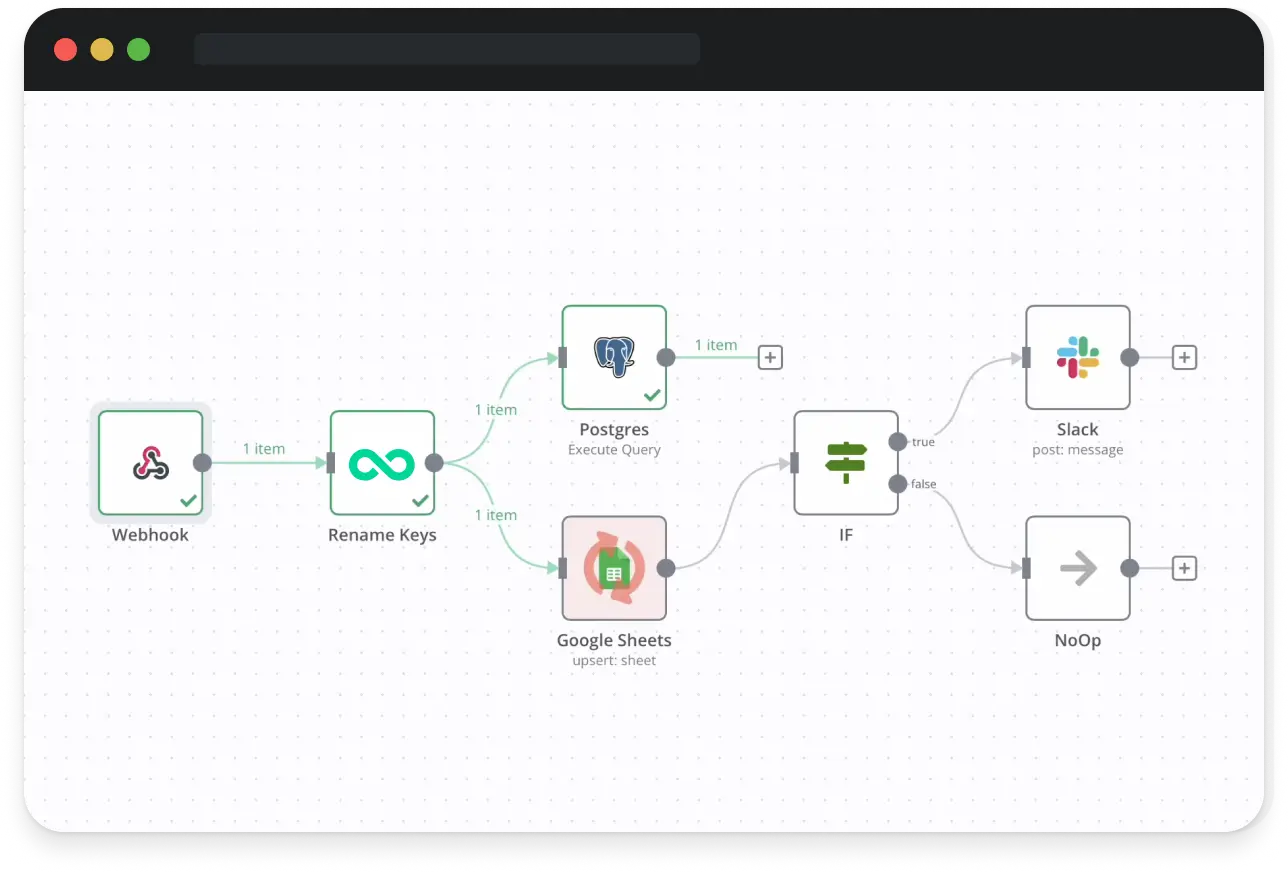Click the true output of the IF node
This screenshot has width=1288, height=872.
coord(899,441)
